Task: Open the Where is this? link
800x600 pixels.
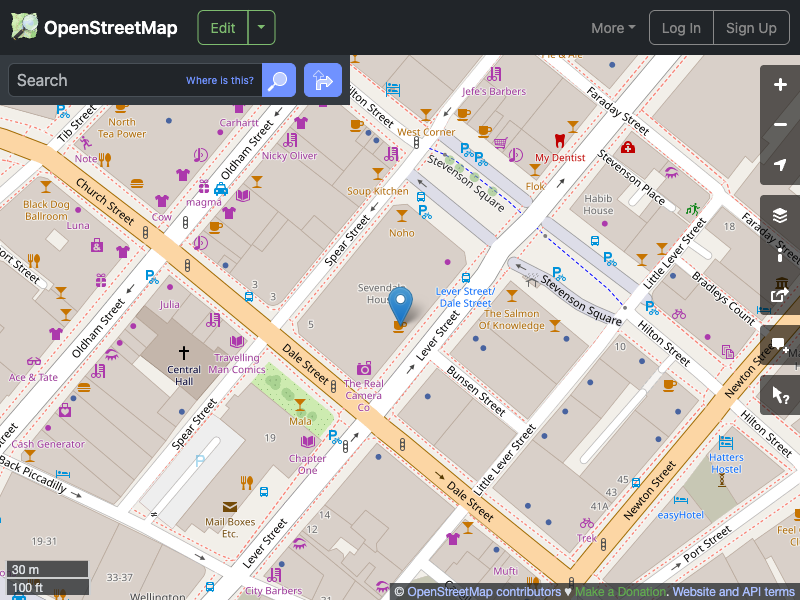Action: [219, 80]
